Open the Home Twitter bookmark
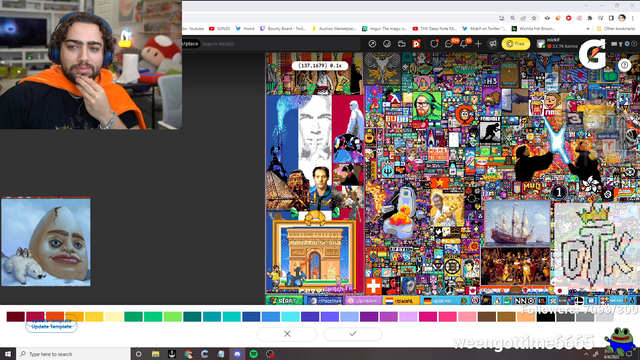This screenshot has width=640, height=360. point(245,29)
